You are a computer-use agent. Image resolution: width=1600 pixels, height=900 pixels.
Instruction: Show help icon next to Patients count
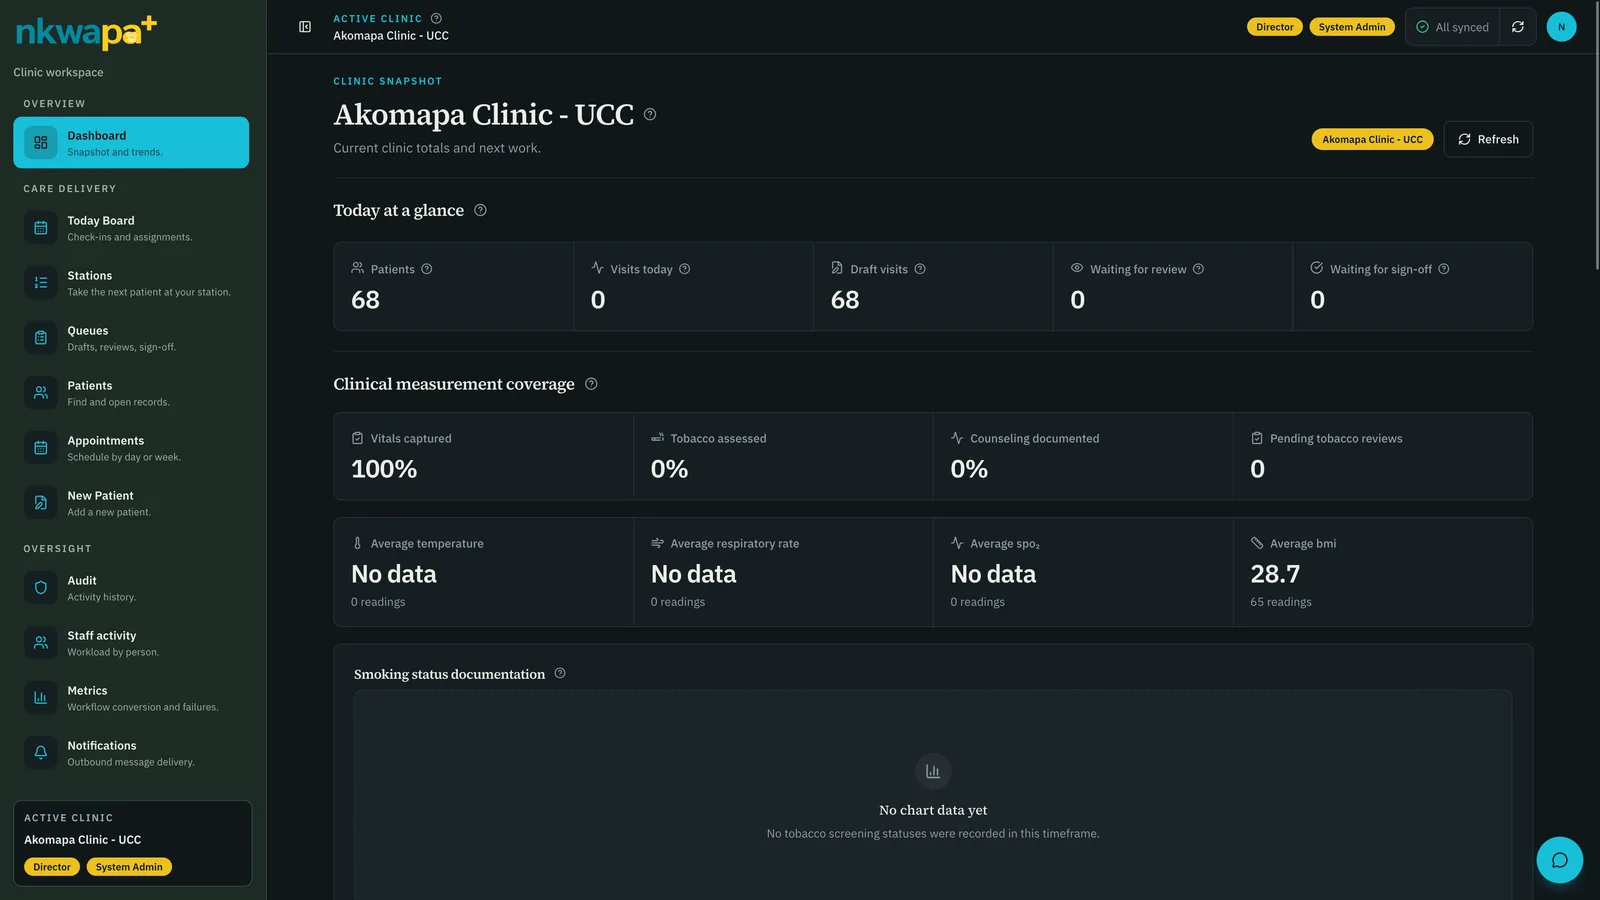pos(427,269)
